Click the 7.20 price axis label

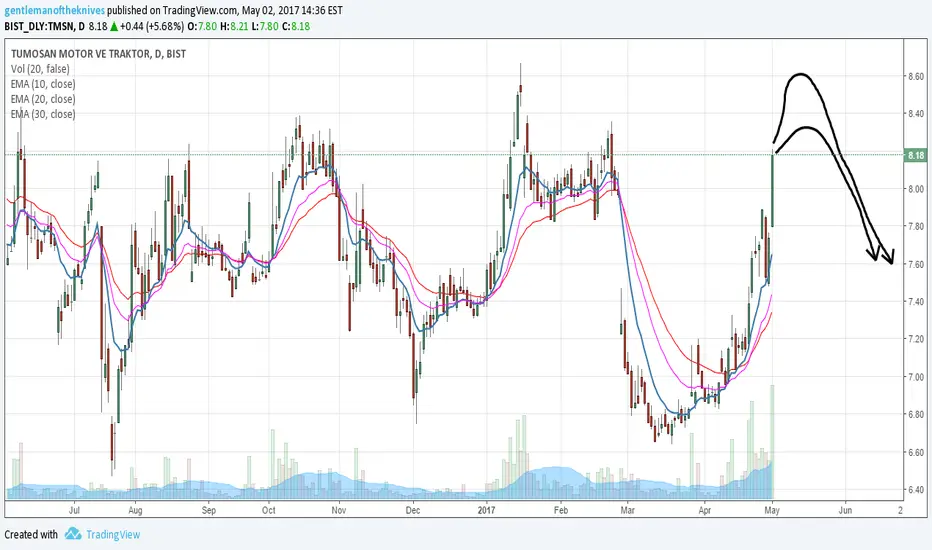tap(915, 339)
